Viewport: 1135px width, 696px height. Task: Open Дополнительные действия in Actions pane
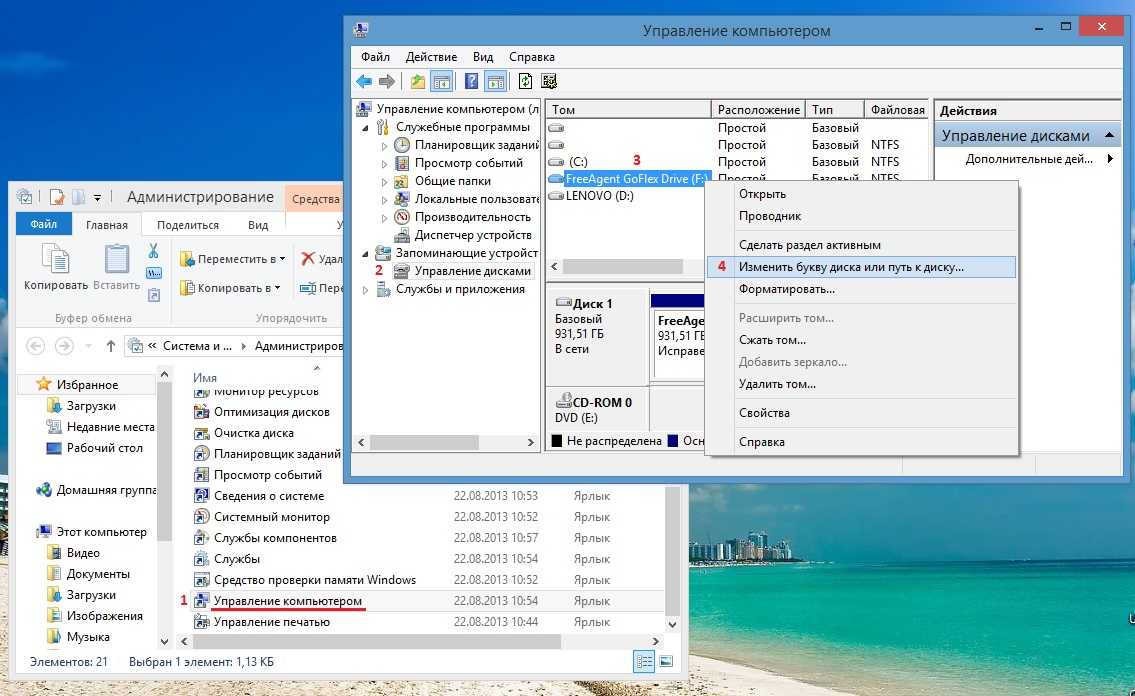1029,159
